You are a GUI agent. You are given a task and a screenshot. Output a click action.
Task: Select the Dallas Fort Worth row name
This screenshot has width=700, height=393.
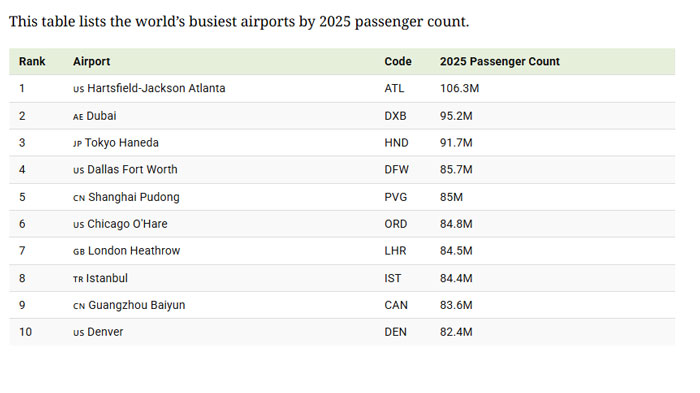coord(132,169)
